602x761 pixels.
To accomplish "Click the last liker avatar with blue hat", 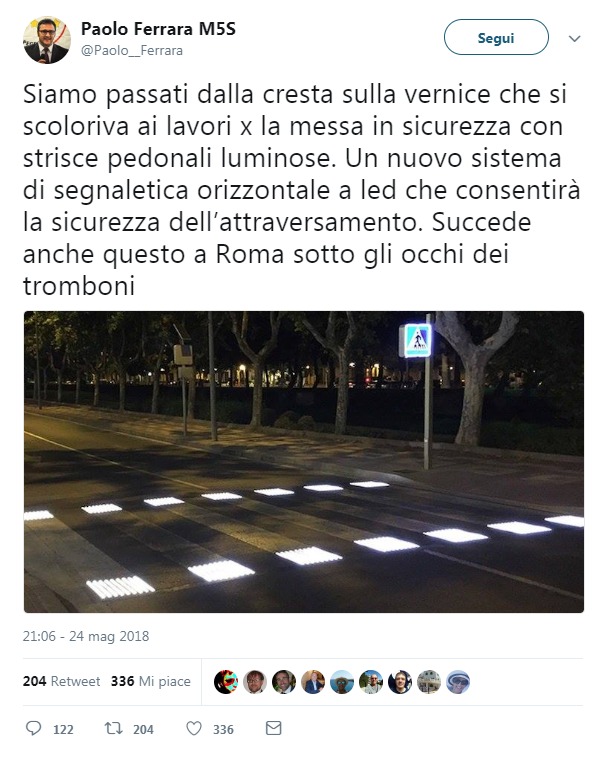I will pos(458,681).
